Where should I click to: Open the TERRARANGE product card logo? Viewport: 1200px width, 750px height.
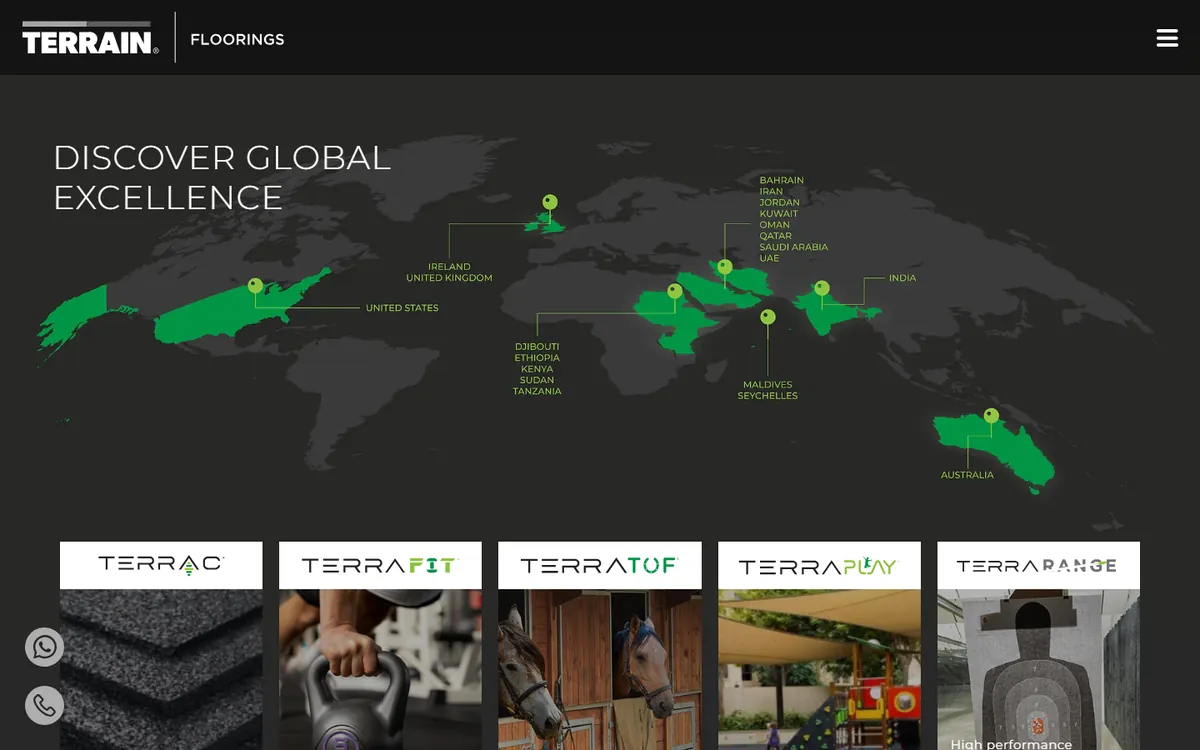click(x=1038, y=565)
